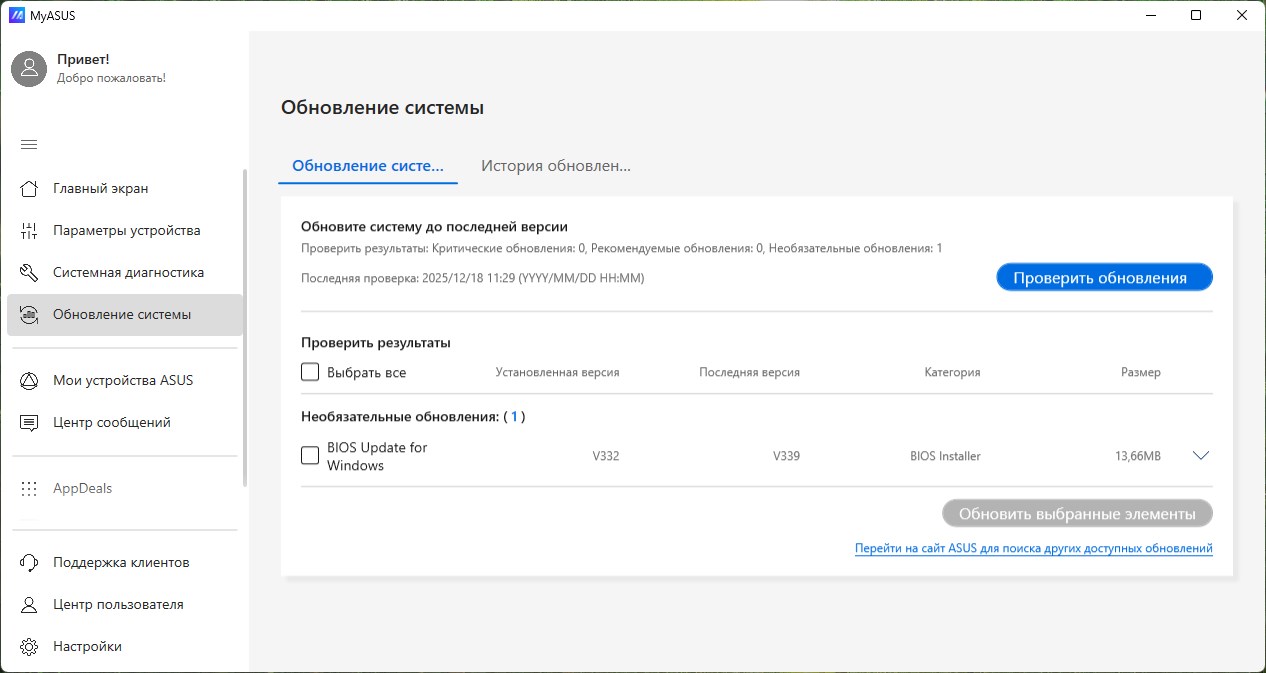Click latest version V339
Image resolution: width=1266 pixels, height=673 pixels.
[x=786, y=456]
